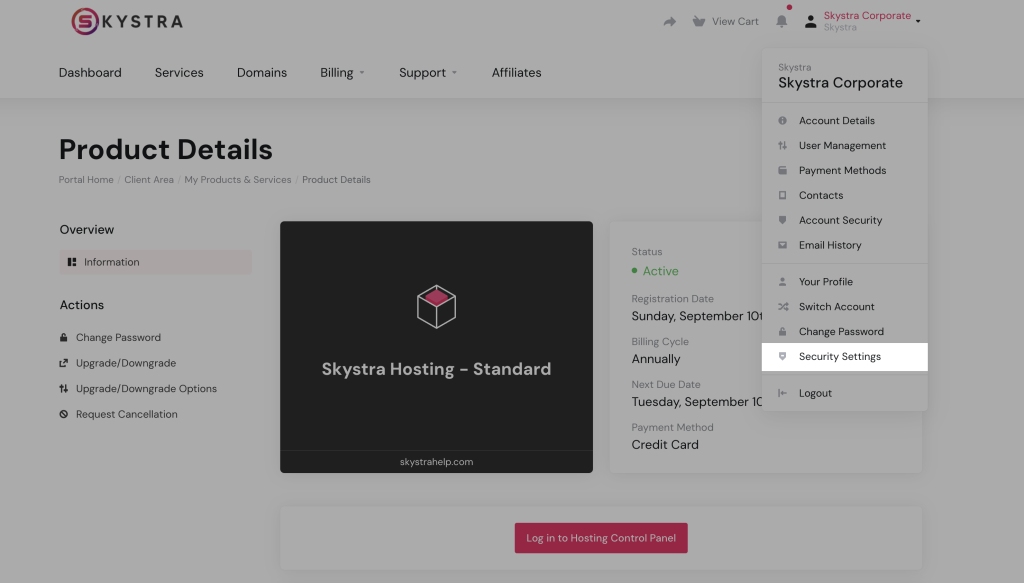Viewport: 1024px width, 583px height.
Task: Click the share arrow icon in header
Action: 670,22
